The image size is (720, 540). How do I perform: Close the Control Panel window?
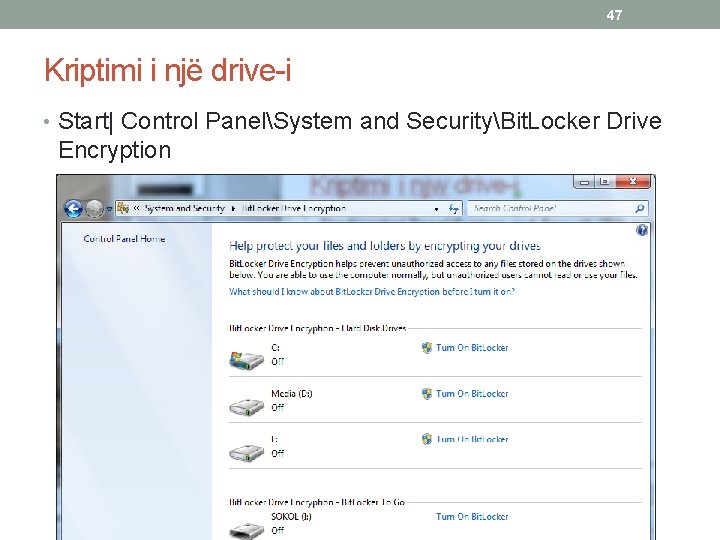coord(632,182)
